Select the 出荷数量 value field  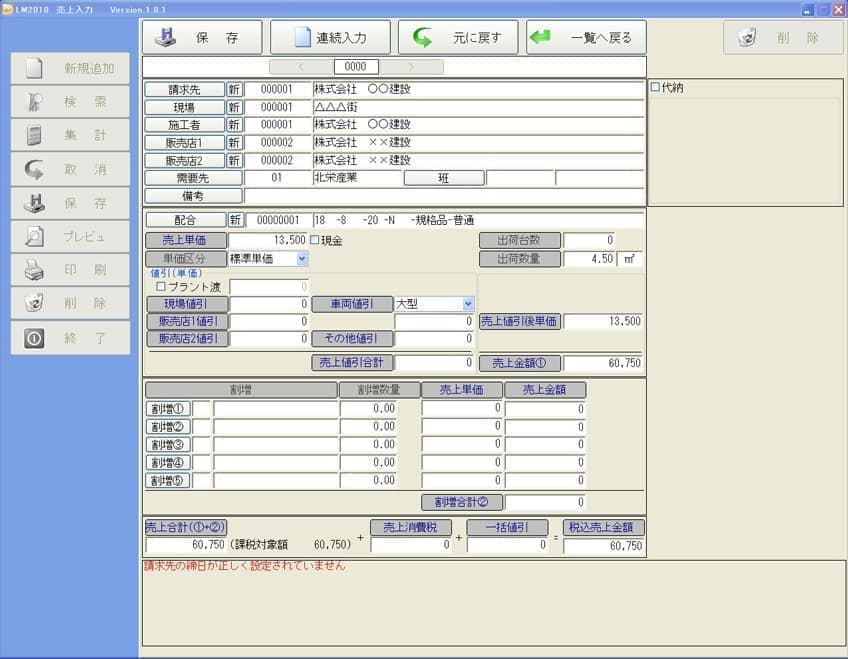pyautogui.click(x=588, y=259)
